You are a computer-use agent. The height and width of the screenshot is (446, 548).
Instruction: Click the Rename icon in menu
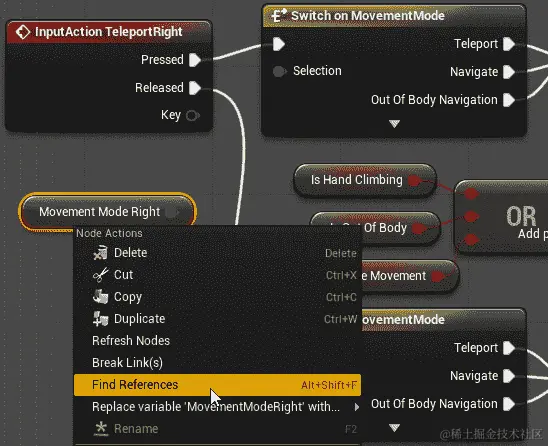pos(101,429)
